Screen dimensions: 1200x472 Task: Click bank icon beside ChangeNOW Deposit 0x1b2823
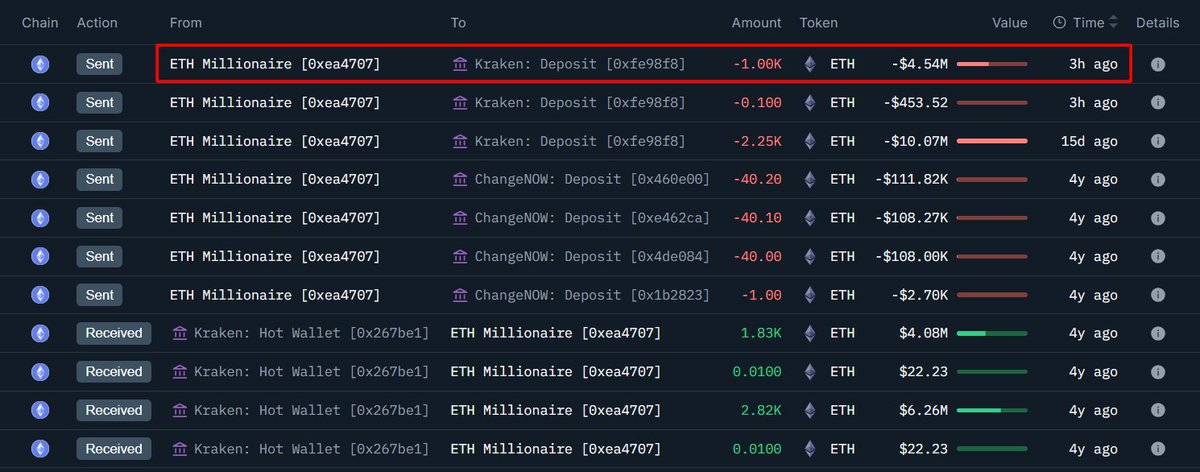tap(460, 295)
